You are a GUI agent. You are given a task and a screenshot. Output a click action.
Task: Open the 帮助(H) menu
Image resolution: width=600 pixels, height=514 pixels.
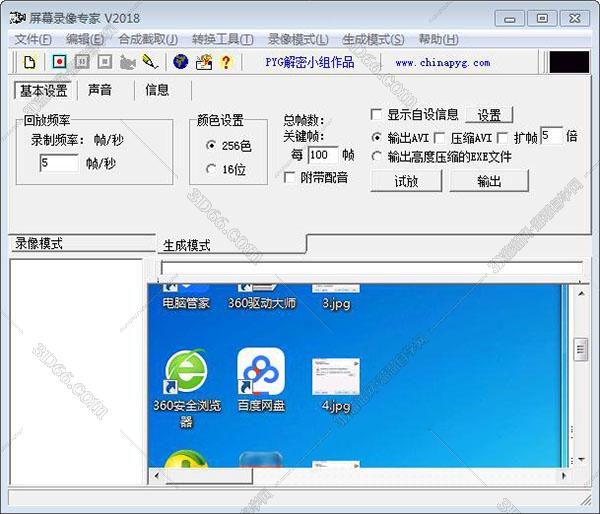[x=439, y=39]
